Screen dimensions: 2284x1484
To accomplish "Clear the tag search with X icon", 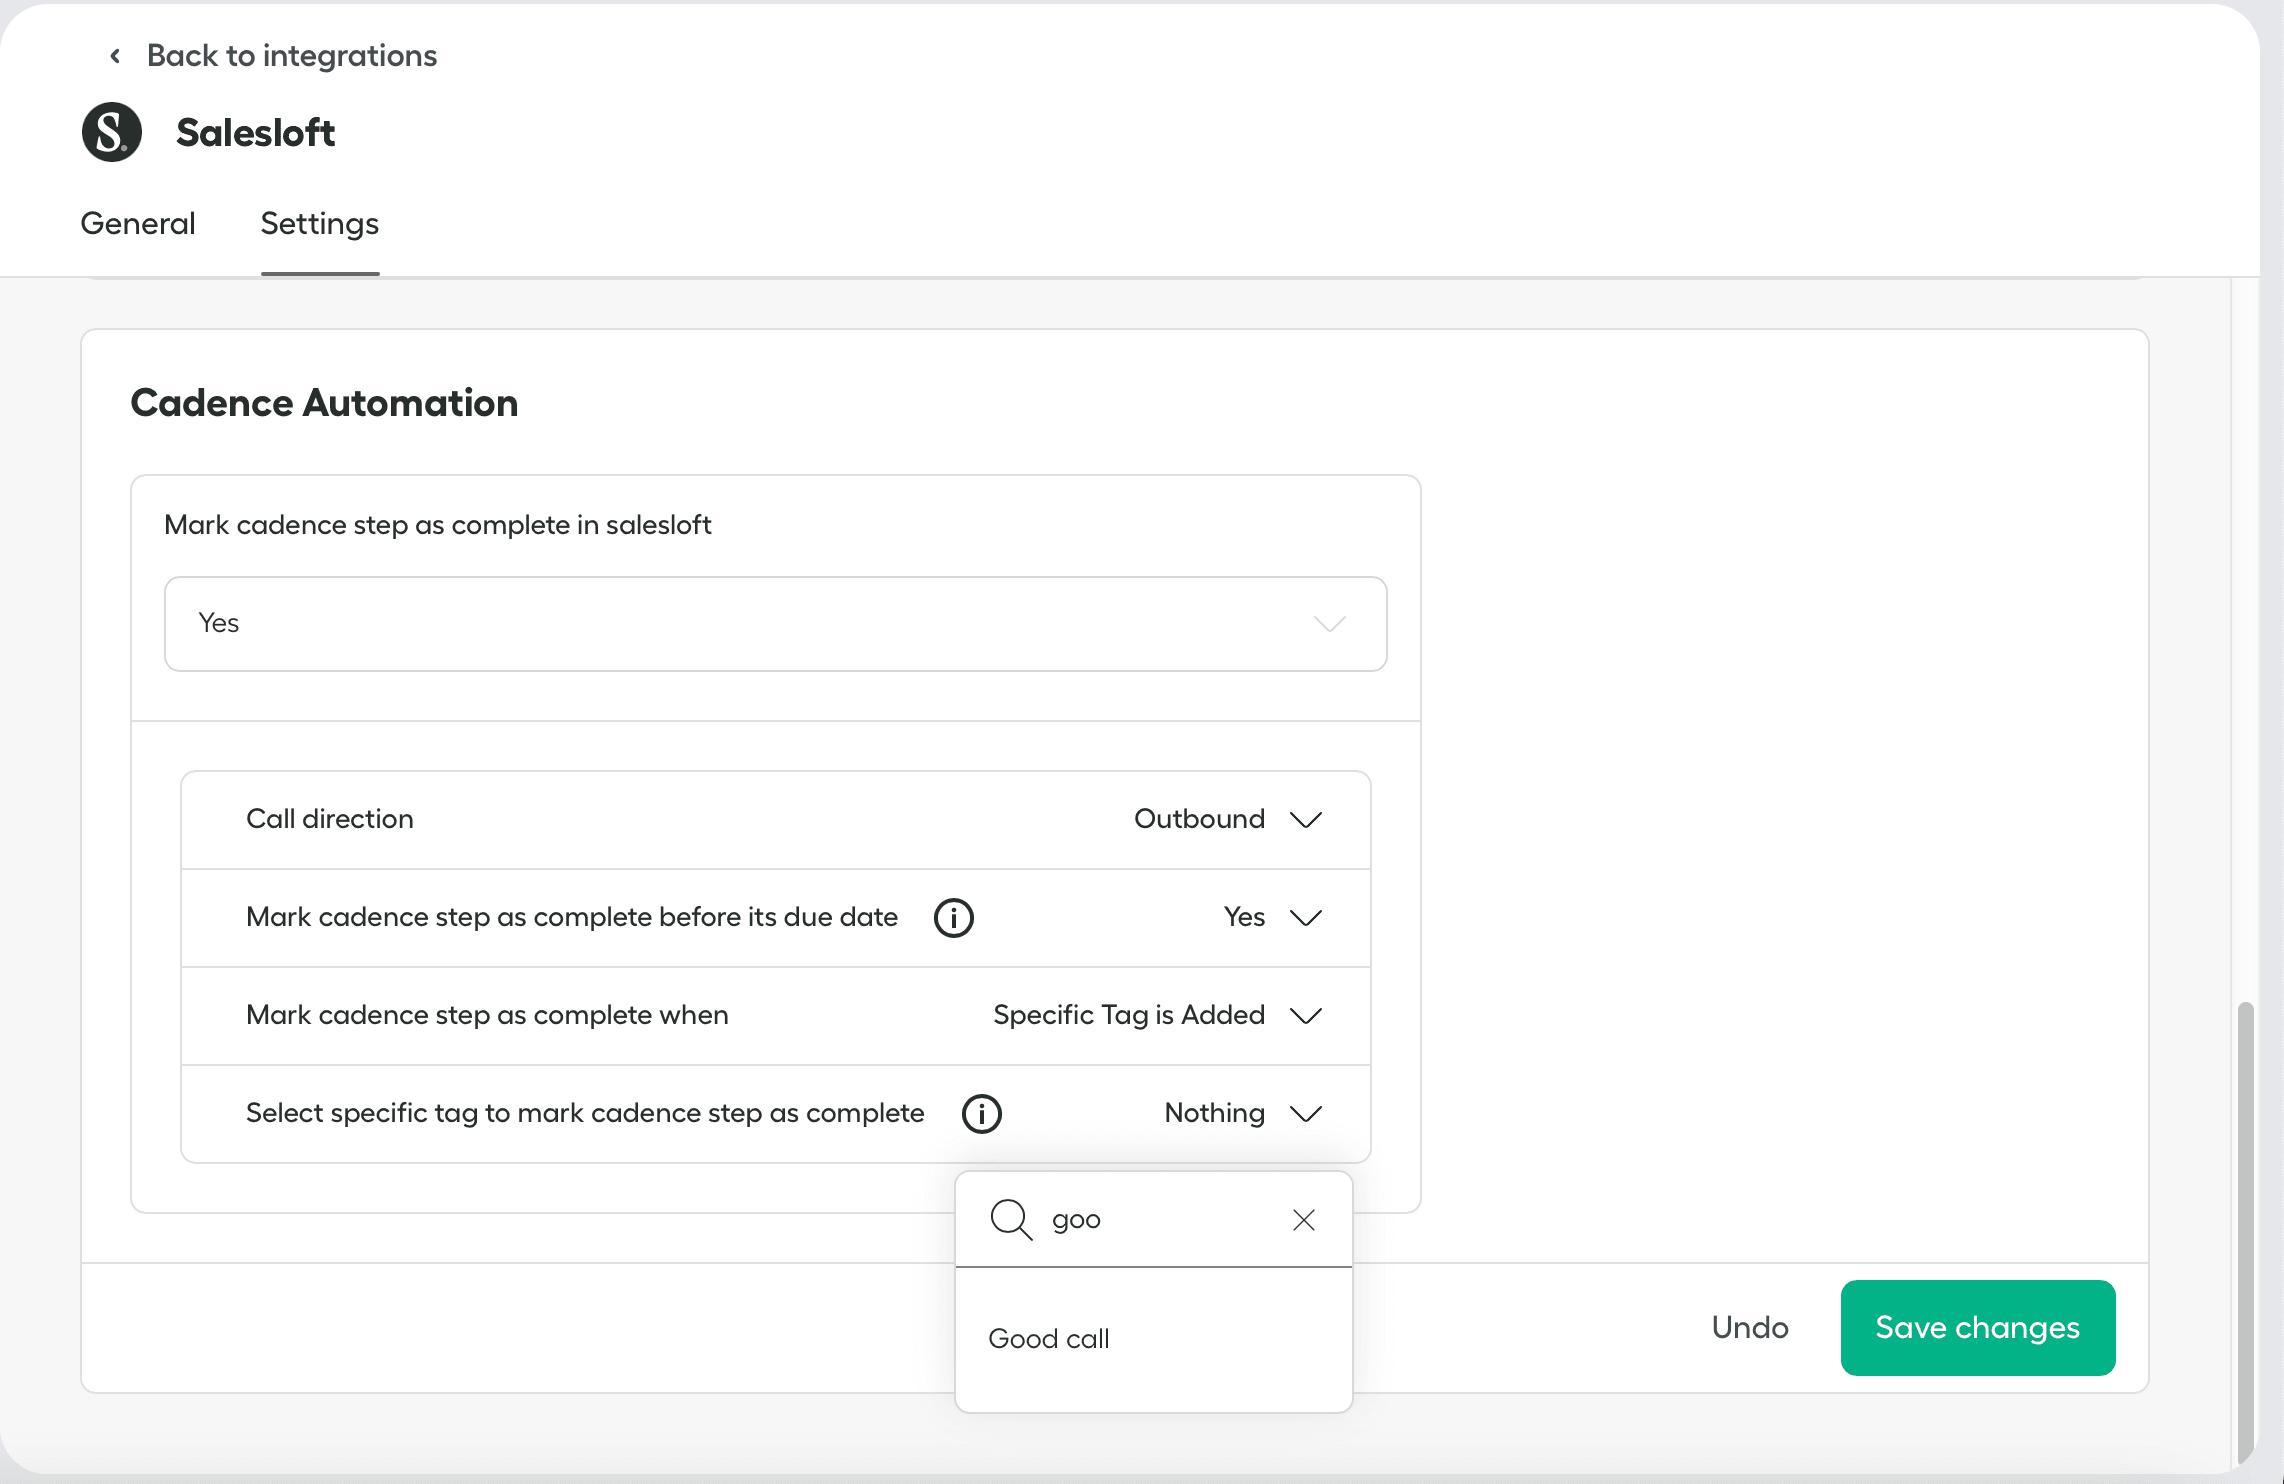I will [1303, 1220].
